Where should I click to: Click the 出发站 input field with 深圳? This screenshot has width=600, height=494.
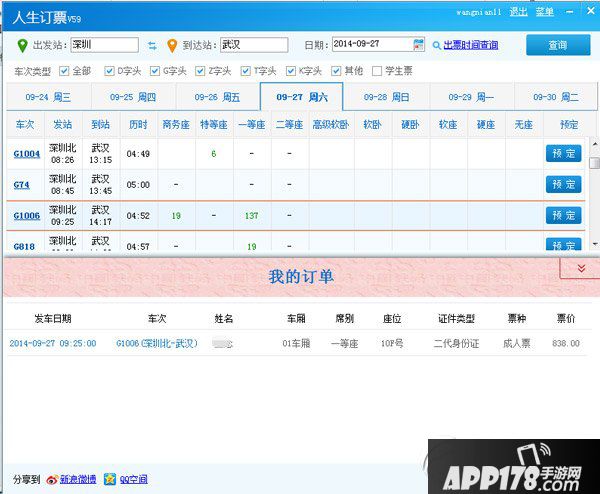(x=104, y=45)
